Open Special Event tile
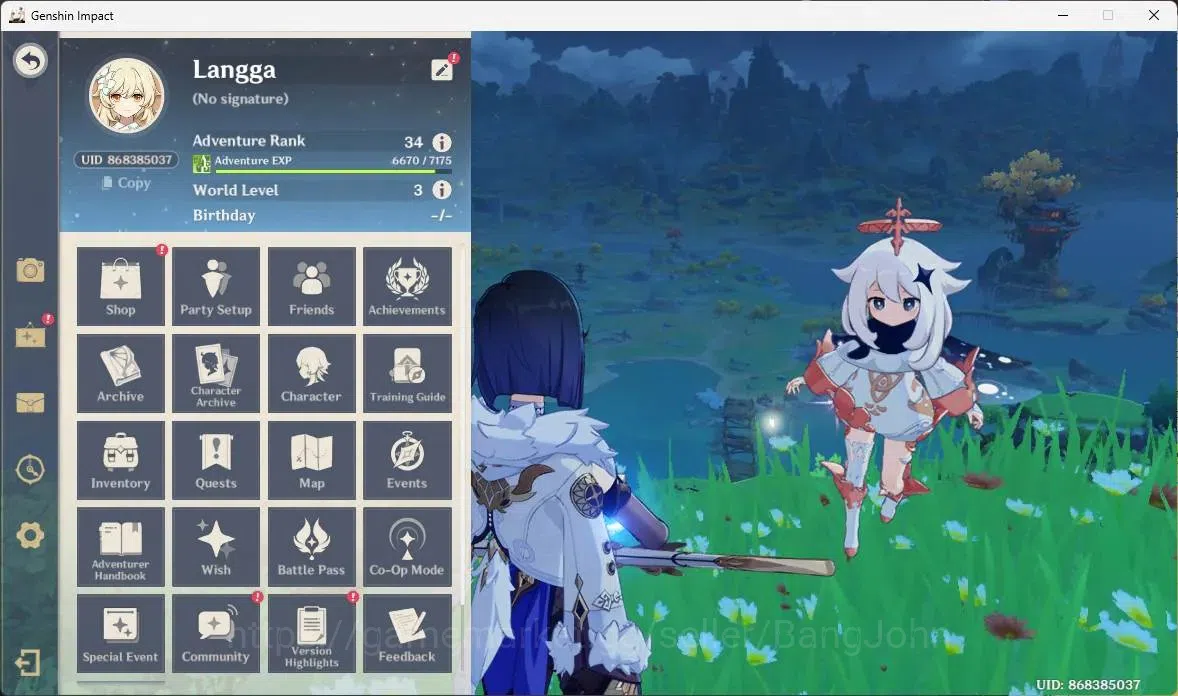Image resolution: width=1178 pixels, height=696 pixels. (120, 634)
